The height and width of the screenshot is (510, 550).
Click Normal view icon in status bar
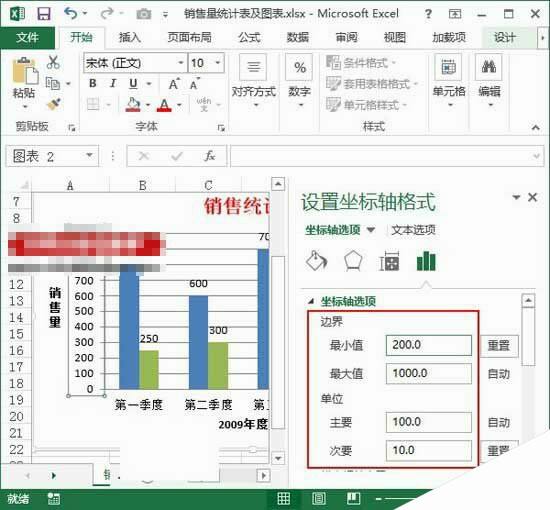283,498
